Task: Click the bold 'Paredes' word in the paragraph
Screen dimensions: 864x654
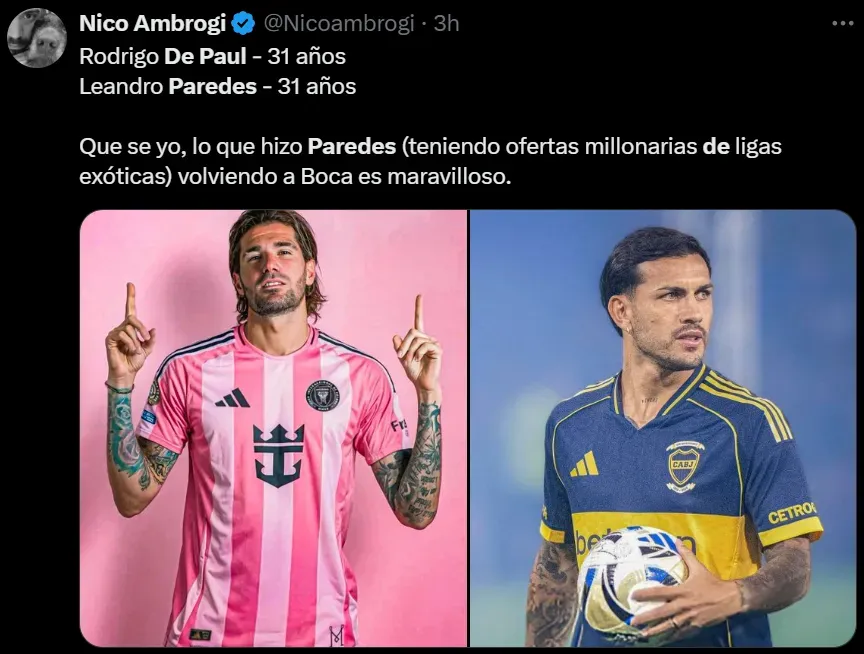Action: point(352,147)
